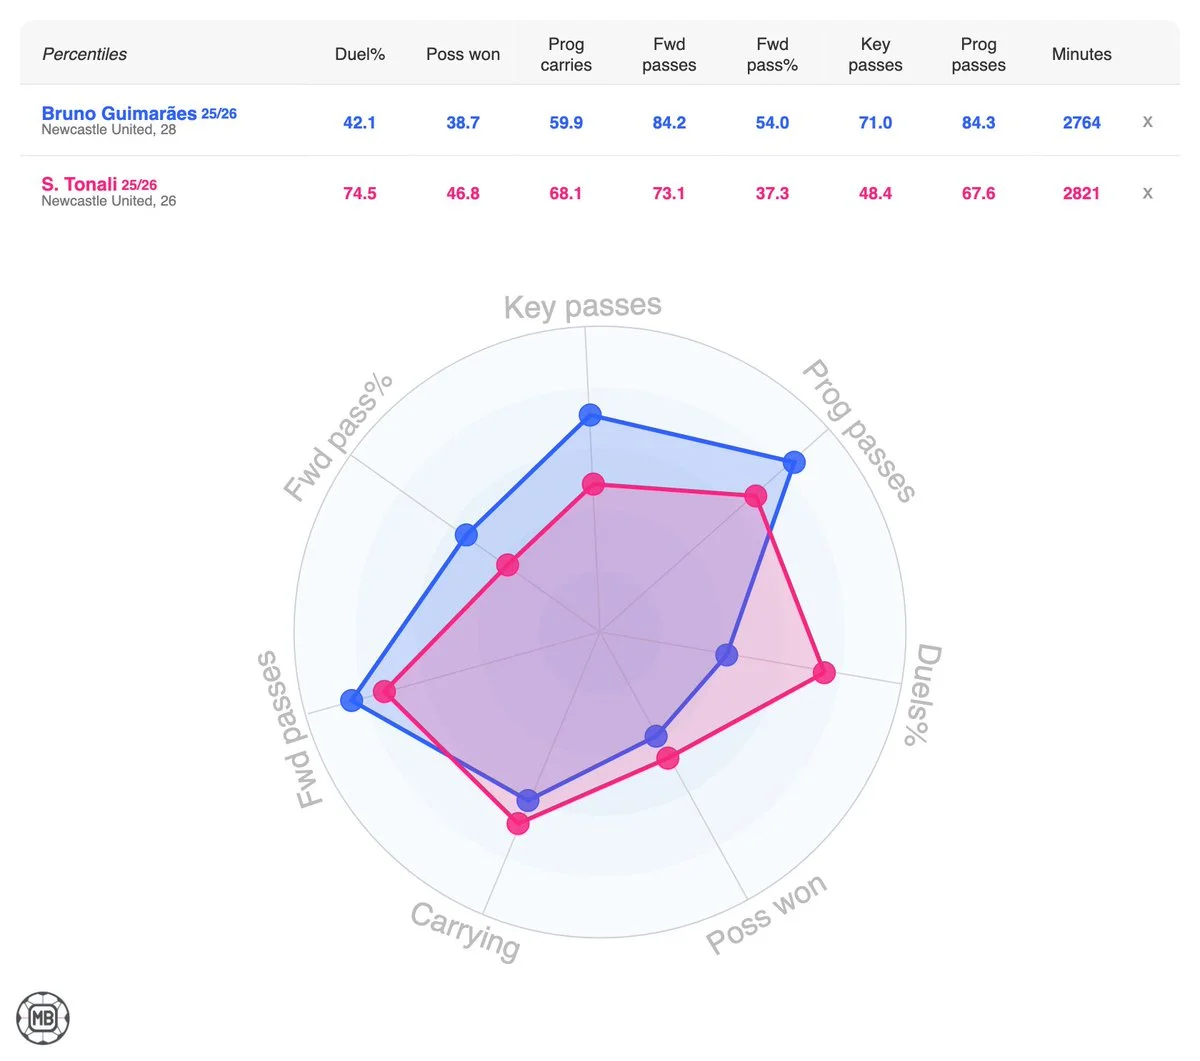The width and height of the screenshot is (1200, 1061).
Task: Click the Minutes column header
Action: [x=1081, y=54]
